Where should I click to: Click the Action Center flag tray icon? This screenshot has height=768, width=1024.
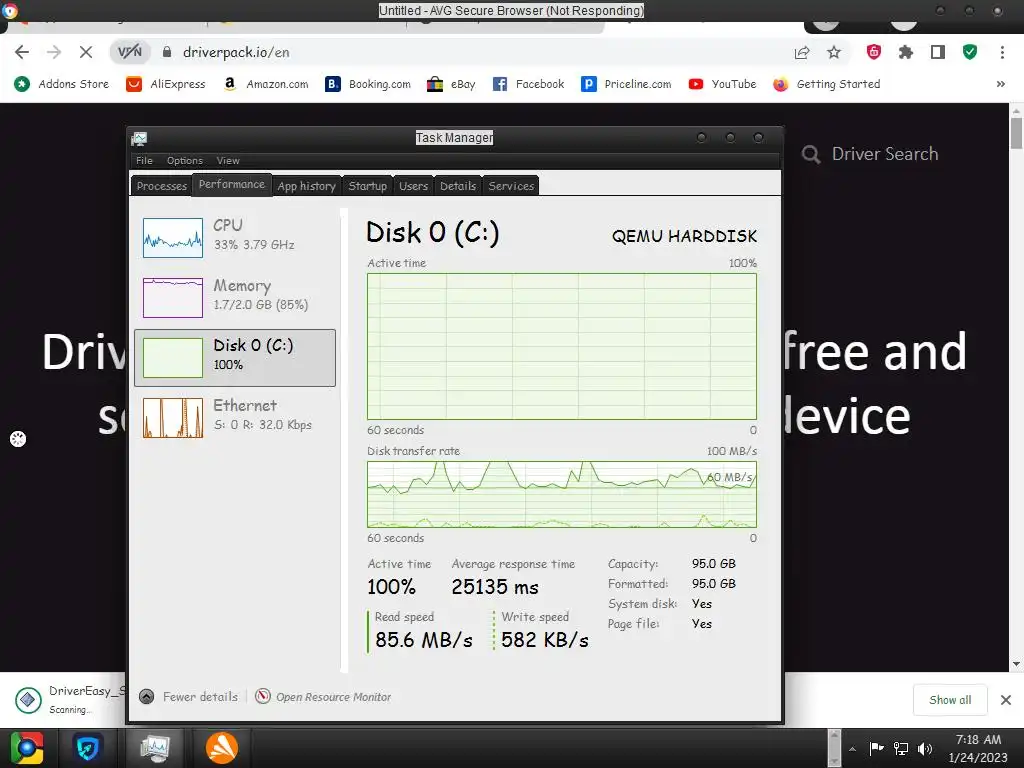pyautogui.click(x=876, y=748)
